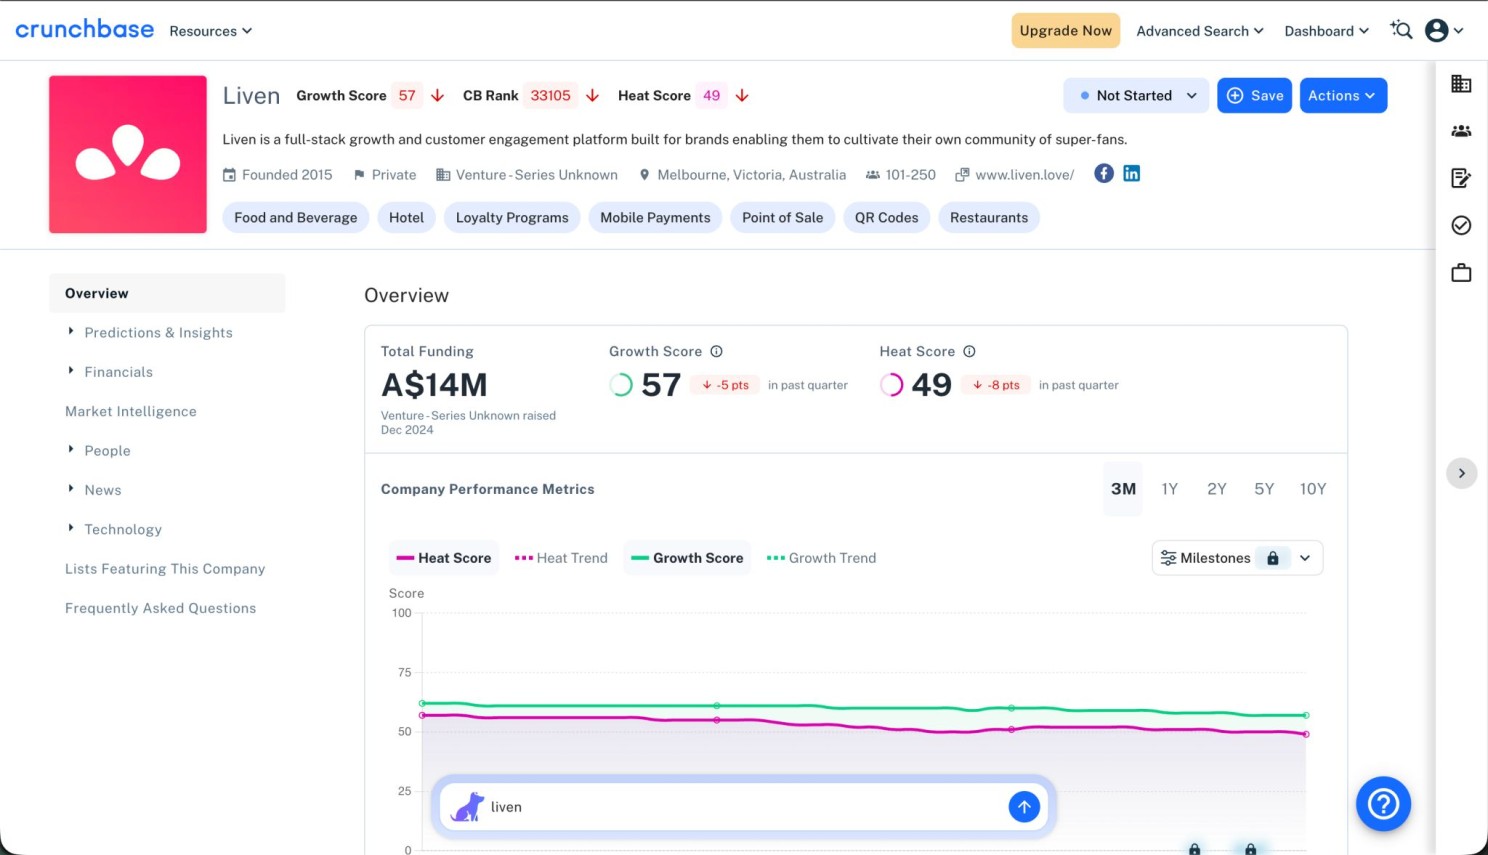Save Liven with the Save button
The image size is (1488, 855).
click(1255, 96)
